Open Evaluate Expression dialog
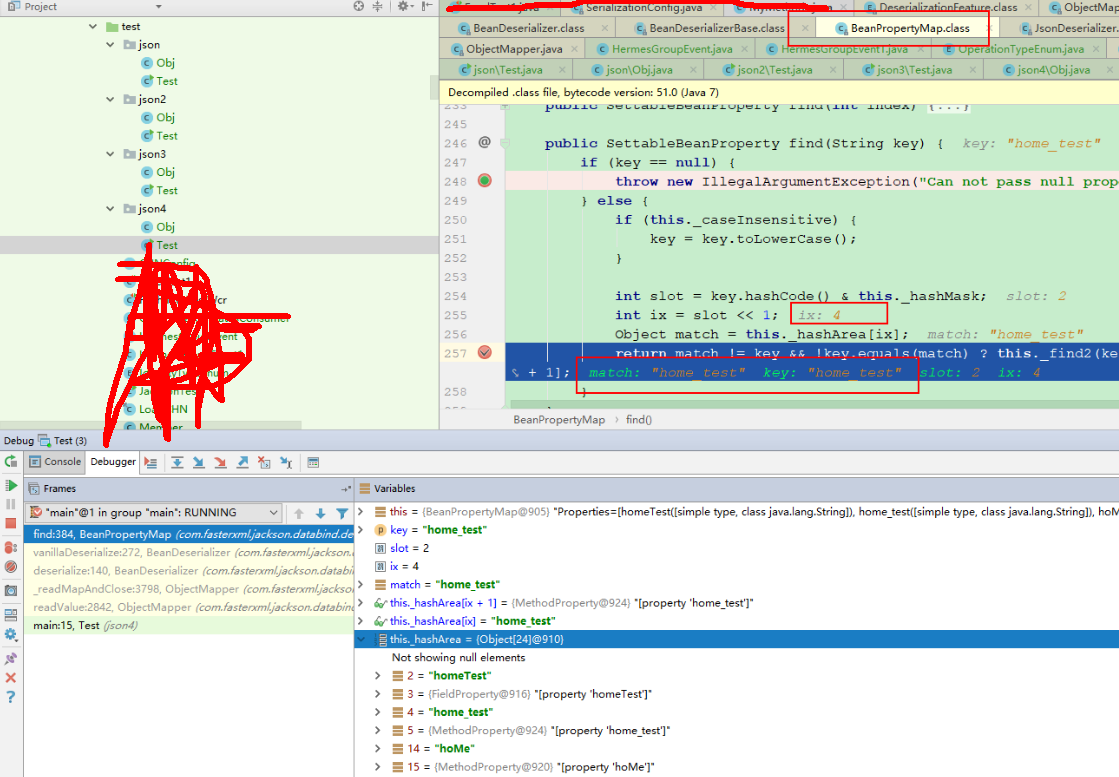Screen dimensions: 1119x777 point(313,462)
